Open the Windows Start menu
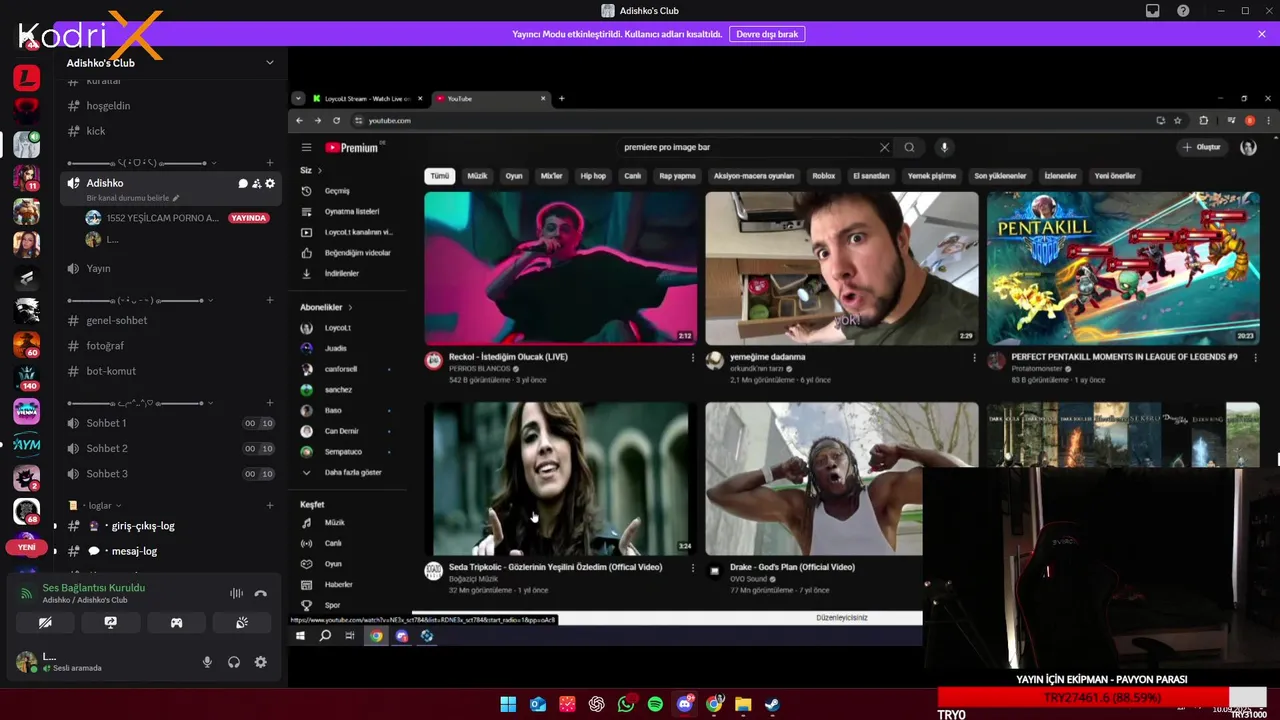 tap(508, 704)
